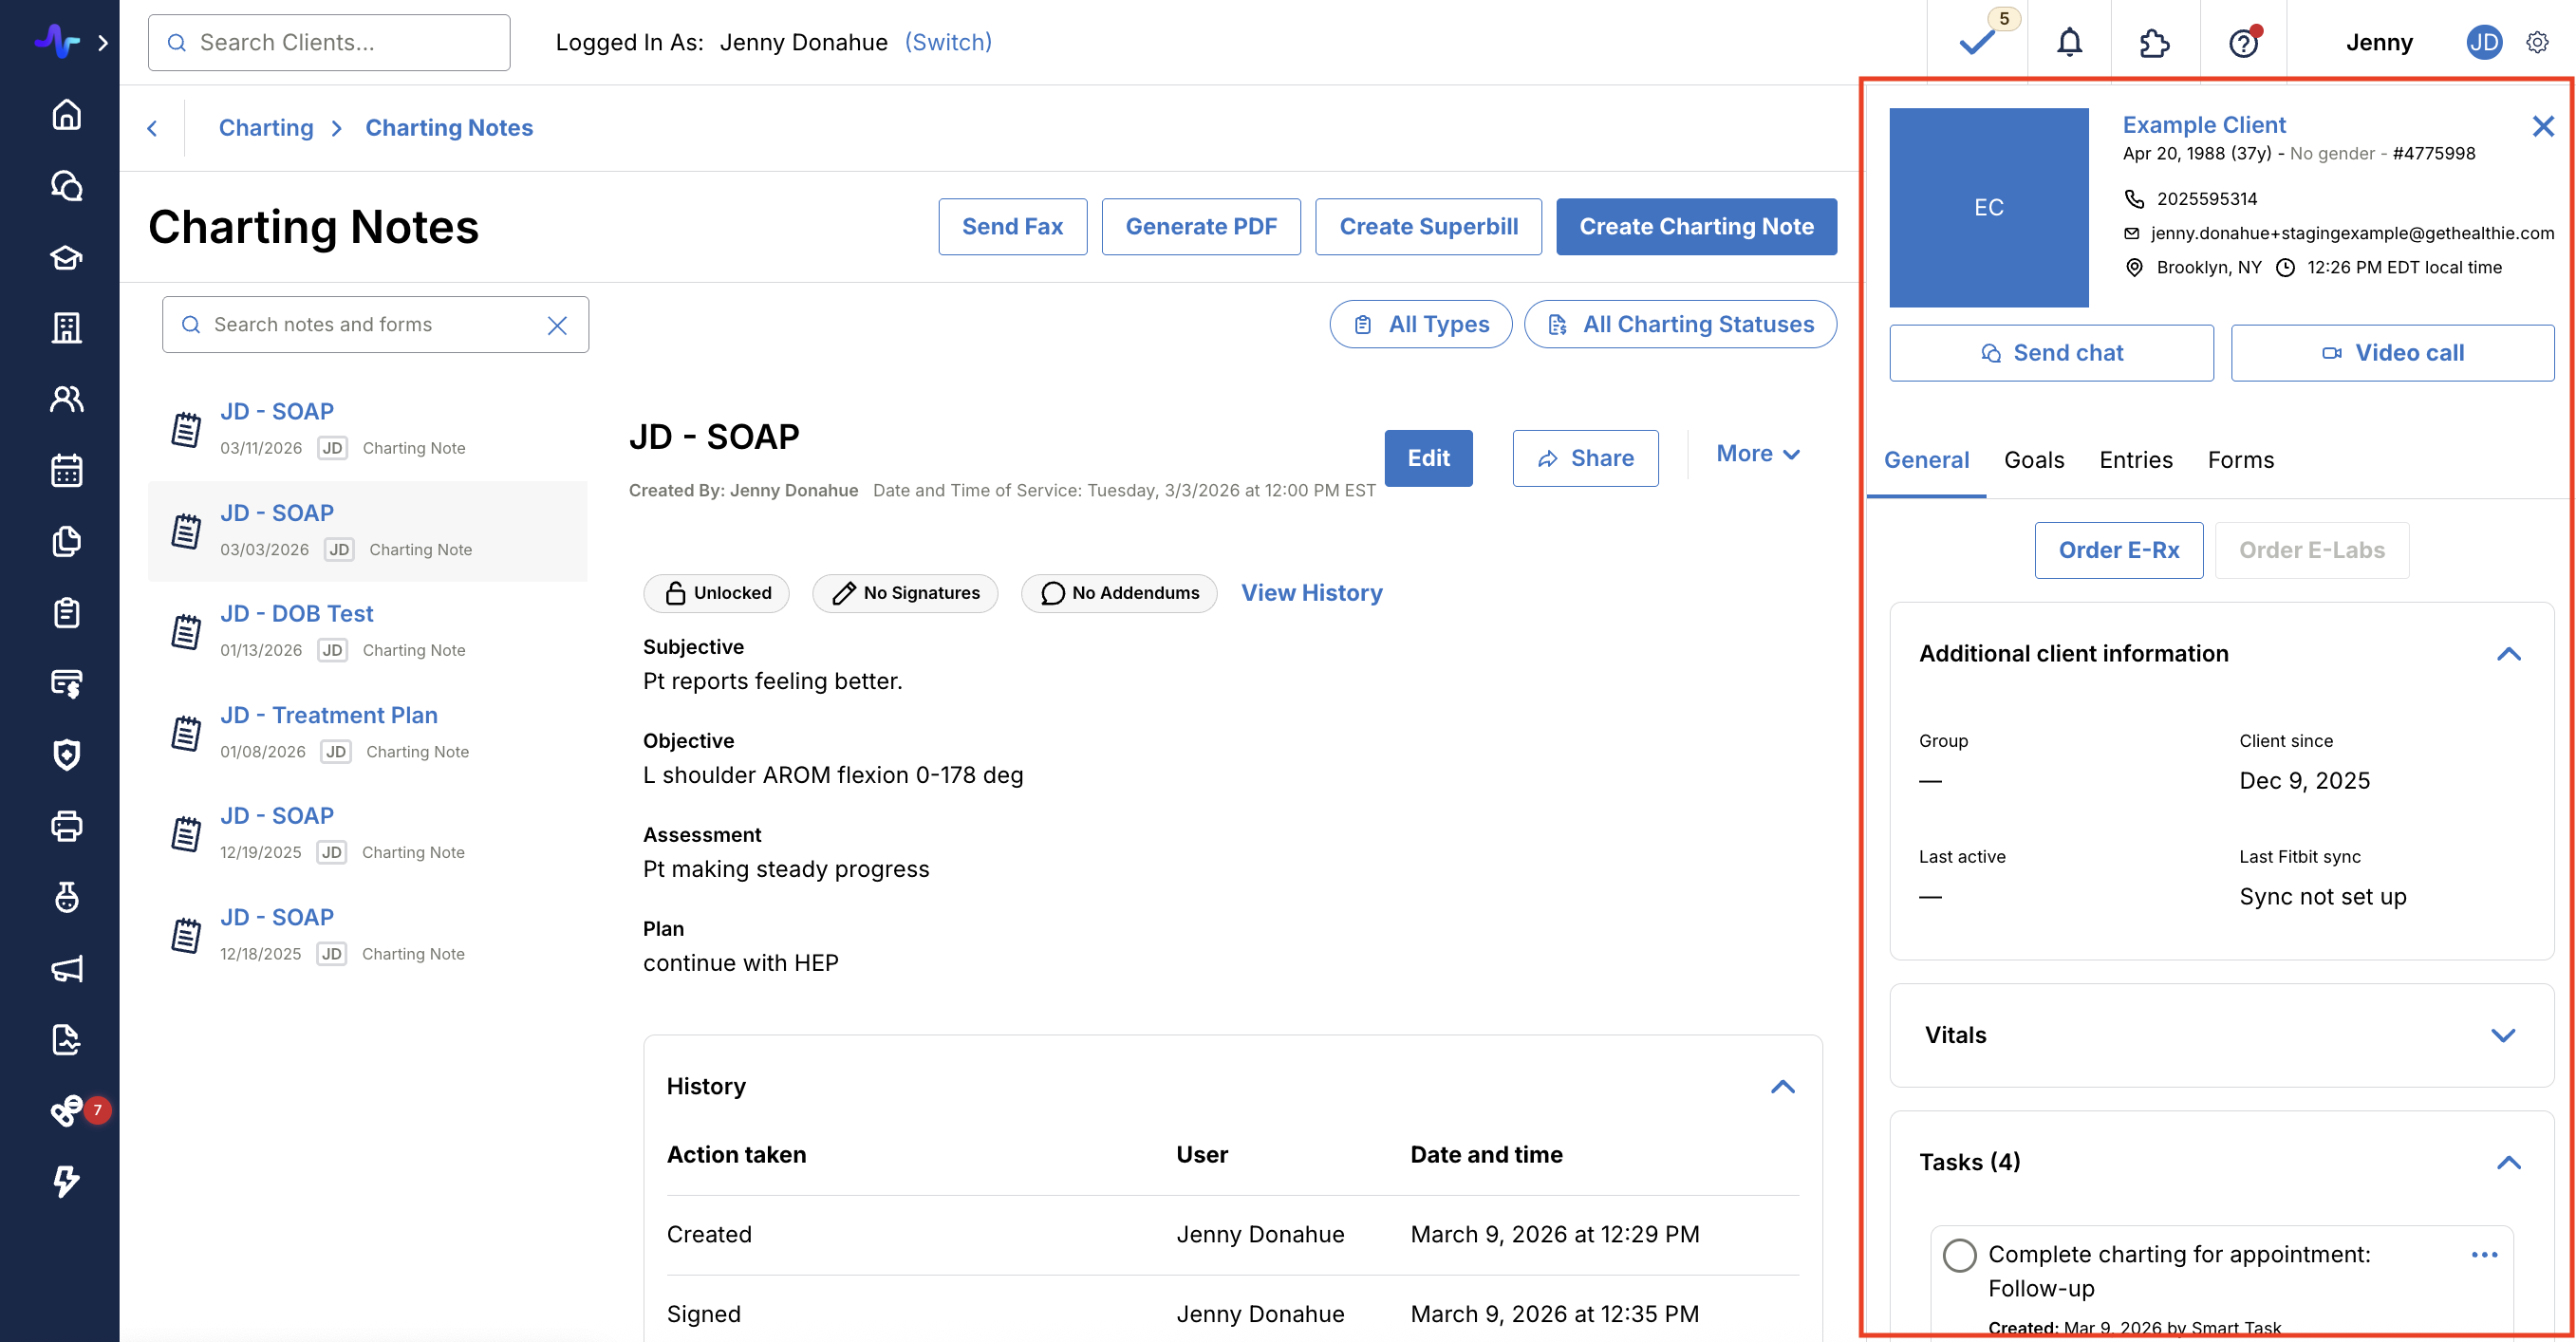
Task: Click the View History link
Action: [x=1311, y=593]
